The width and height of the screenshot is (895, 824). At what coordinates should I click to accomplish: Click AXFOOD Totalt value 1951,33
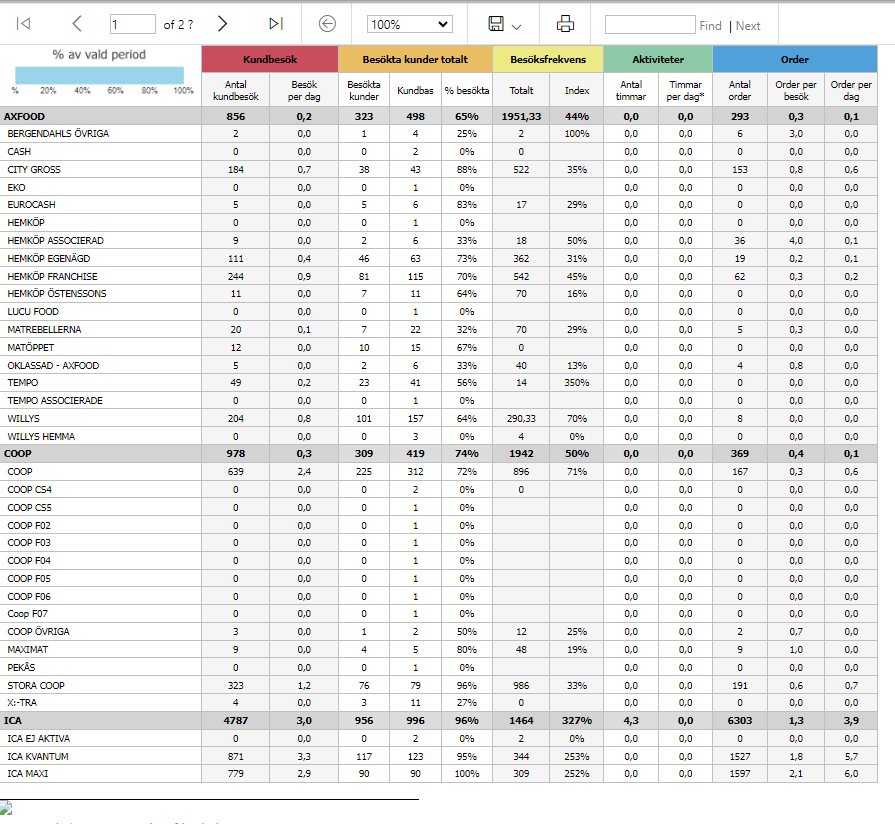tap(521, 116)
